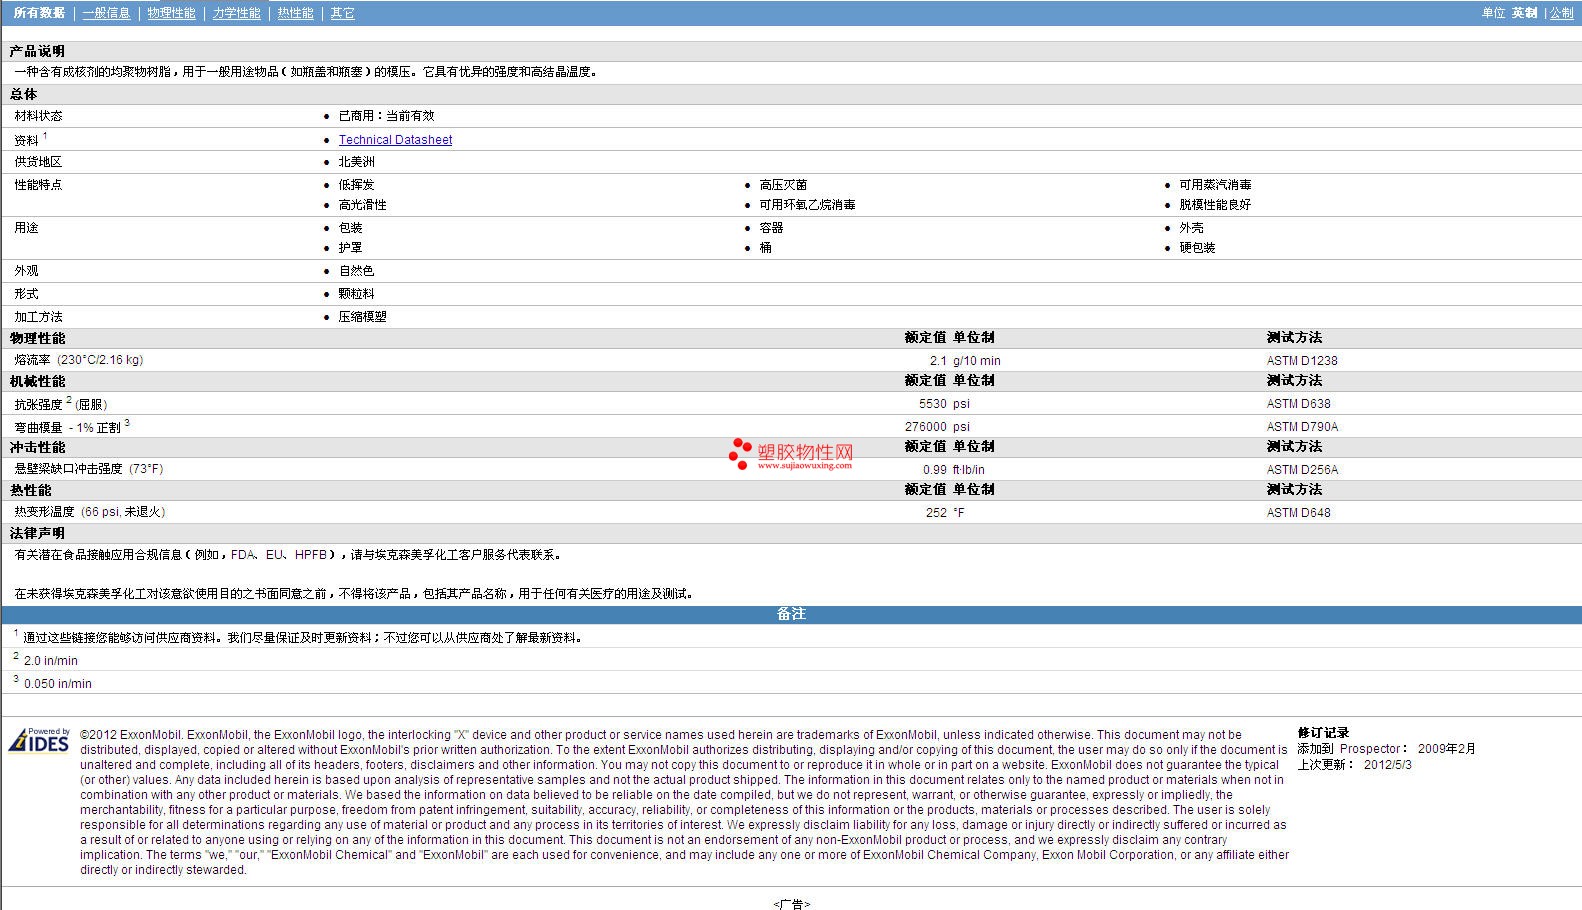The height and width of the screenshot is (910, 1582).
Task: Click the 外壳 usage item
Action: 1191,228
